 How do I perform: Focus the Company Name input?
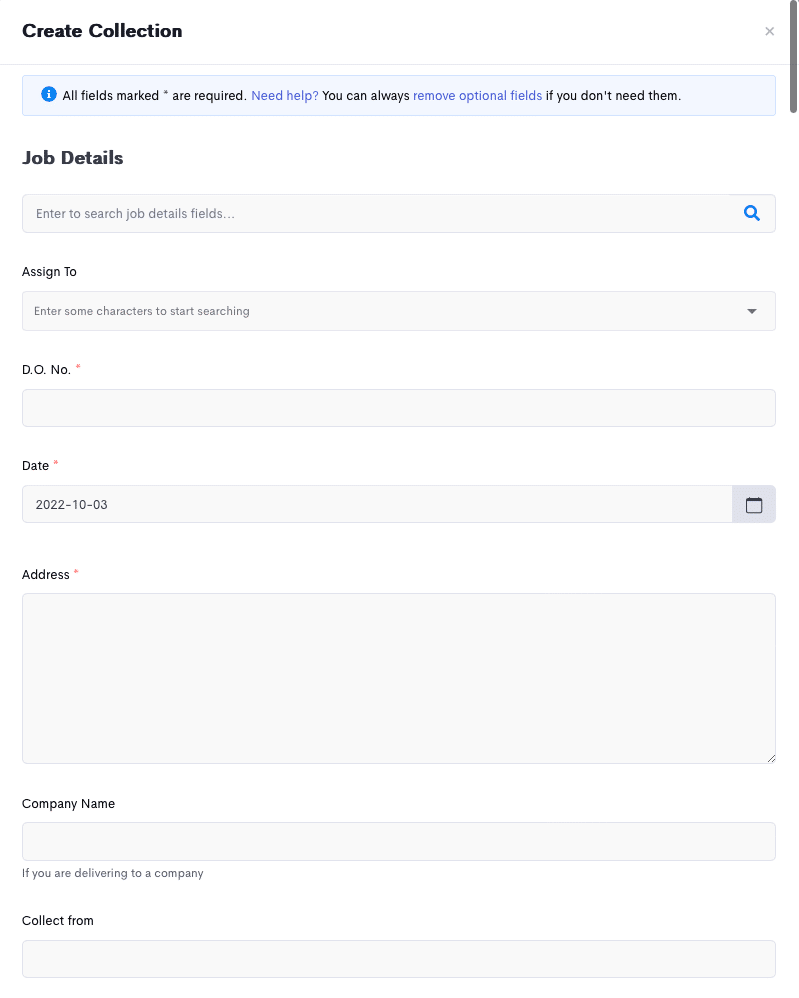[399, 841]
